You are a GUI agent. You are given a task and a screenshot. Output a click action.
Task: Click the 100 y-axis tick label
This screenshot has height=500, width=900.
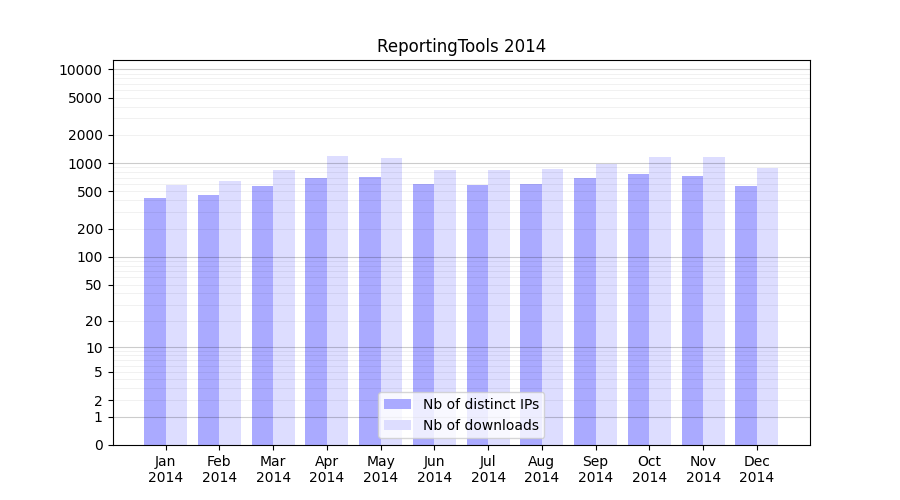[x=88, y=257]
